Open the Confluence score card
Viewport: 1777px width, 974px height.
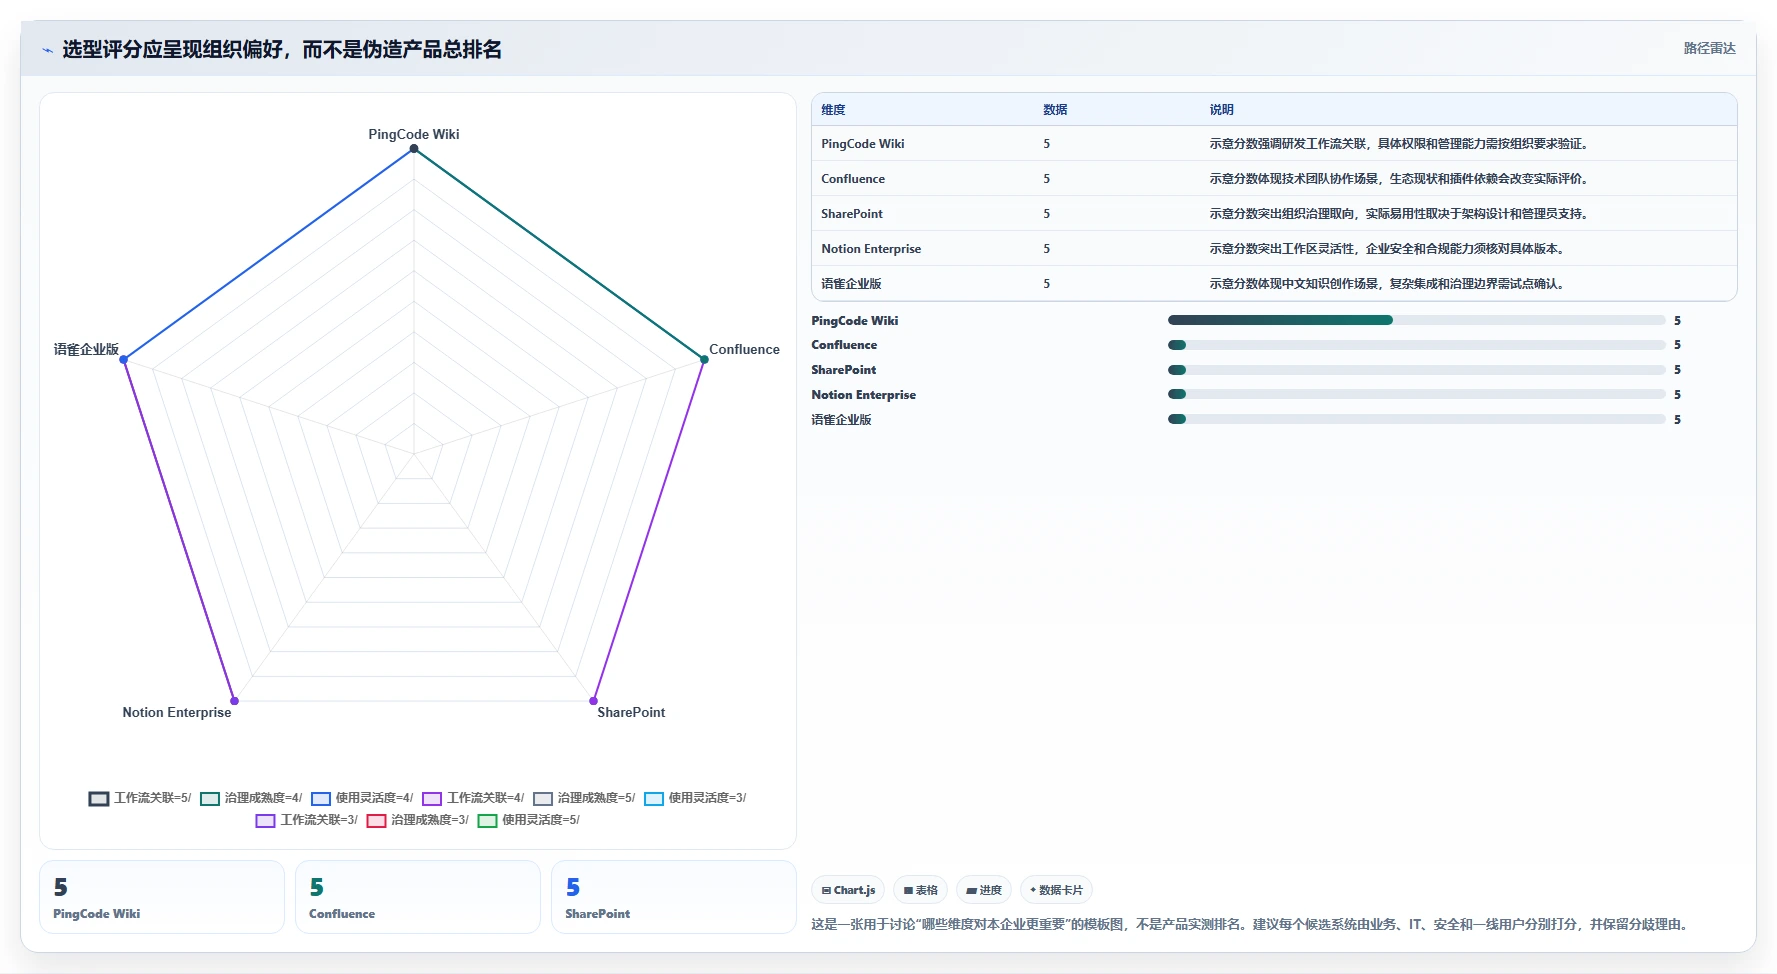pos(418,897)
